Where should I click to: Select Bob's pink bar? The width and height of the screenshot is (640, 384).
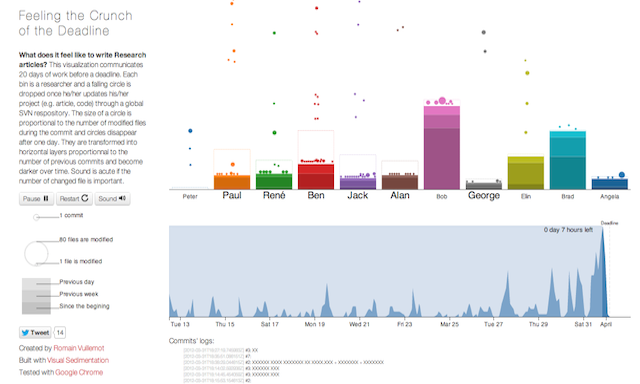pyautogui.click(x=442, y=147)
